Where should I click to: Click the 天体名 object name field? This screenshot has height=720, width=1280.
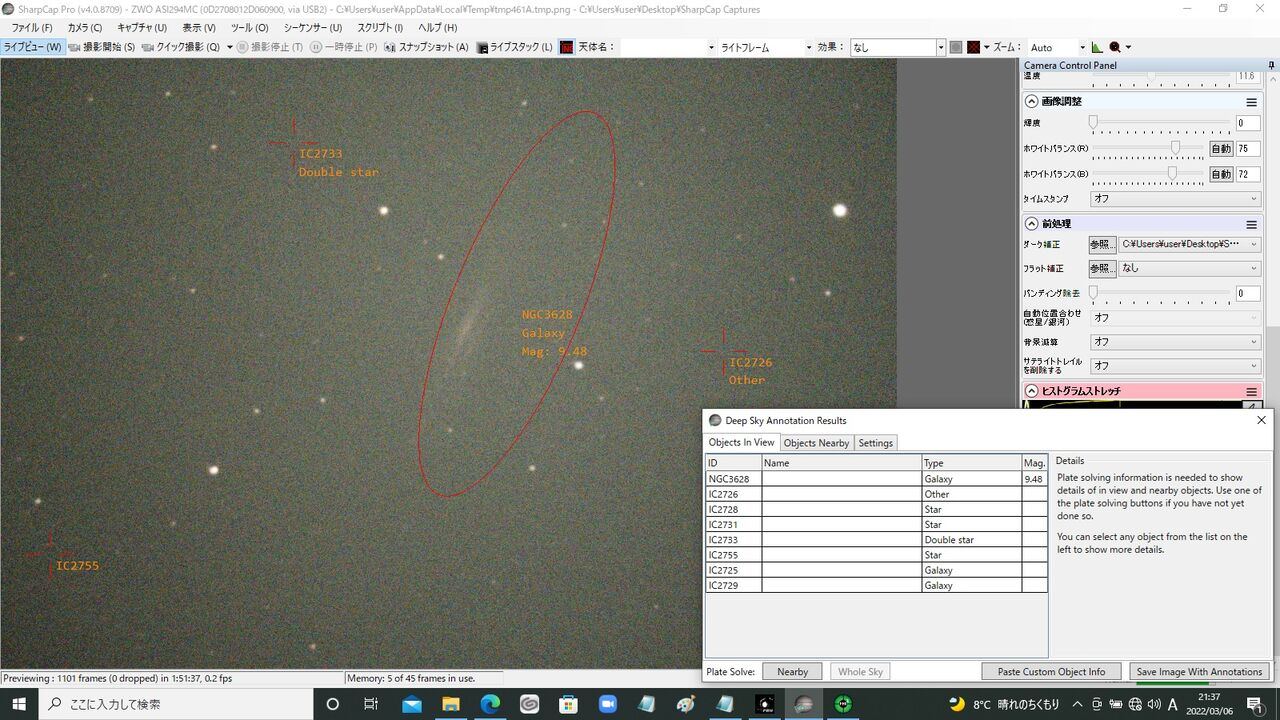point(668,47)
